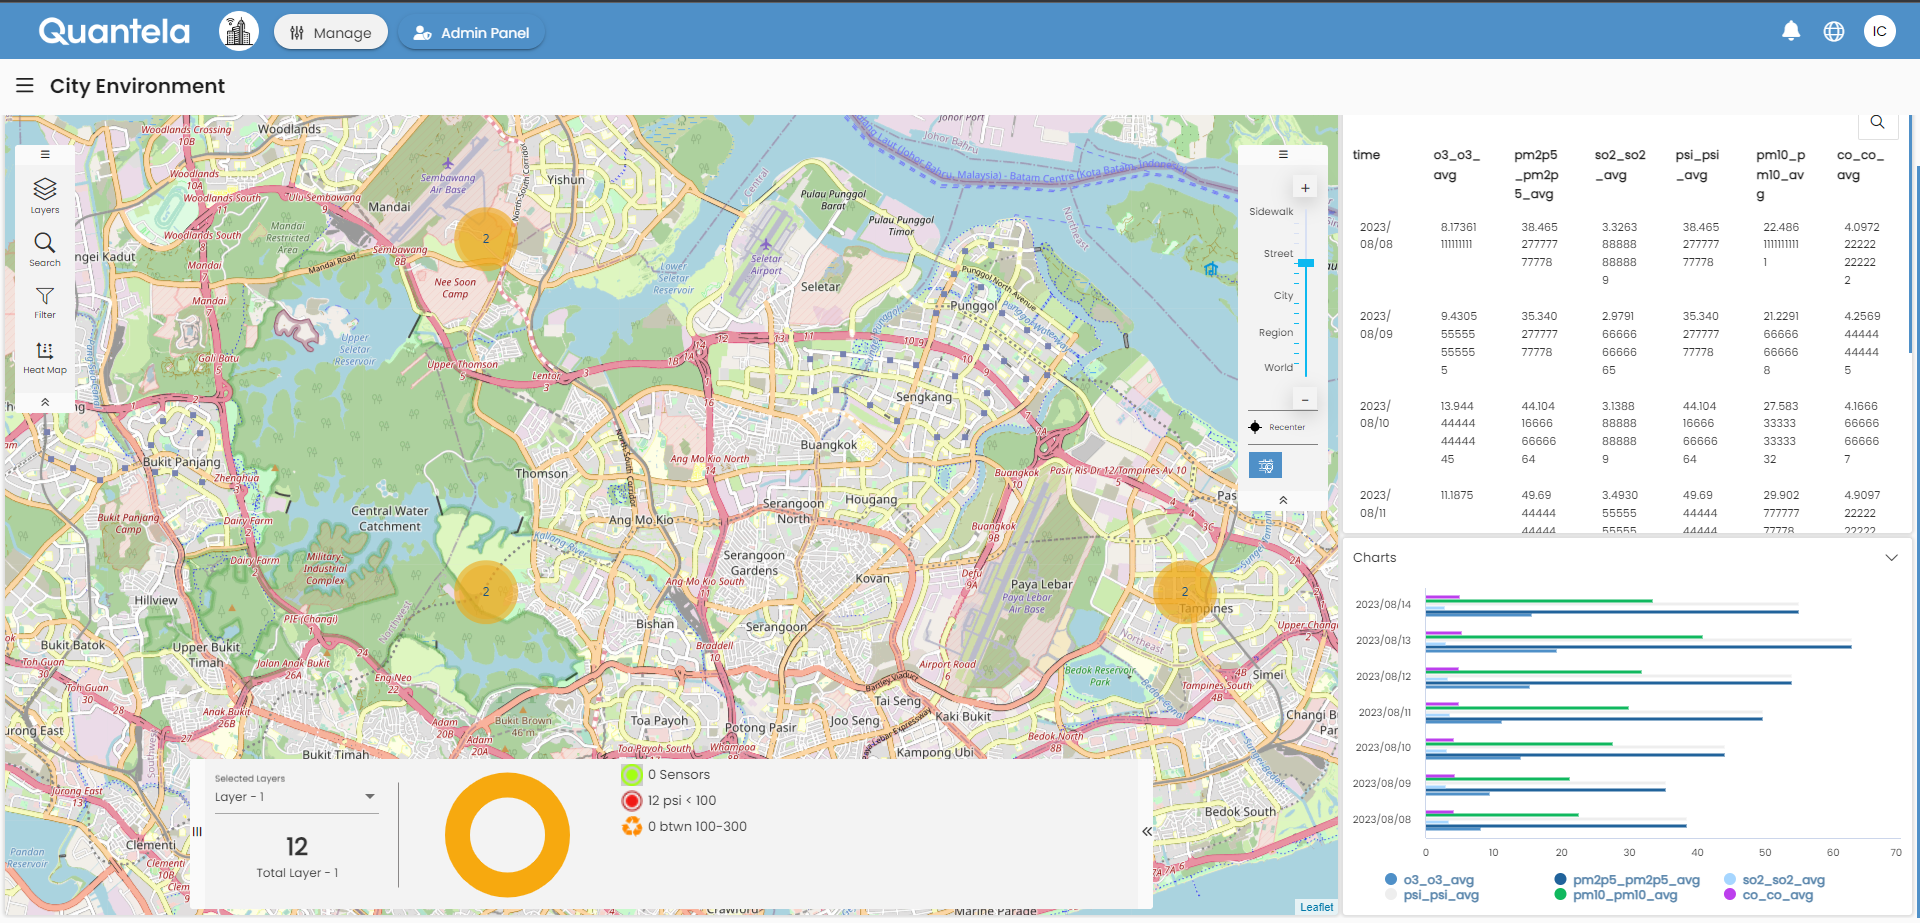Viewport: 1920px width, 923px height.
Task: Open the left toolbar hamburger menu
Action: 45,155
